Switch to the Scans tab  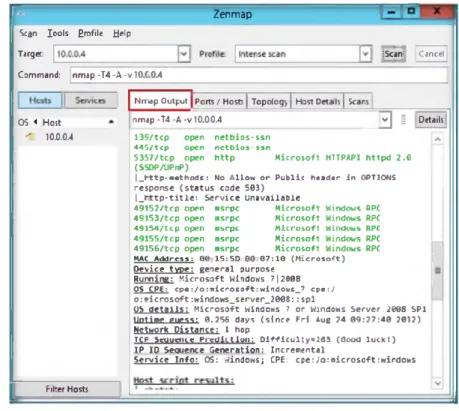pos(358,101)
